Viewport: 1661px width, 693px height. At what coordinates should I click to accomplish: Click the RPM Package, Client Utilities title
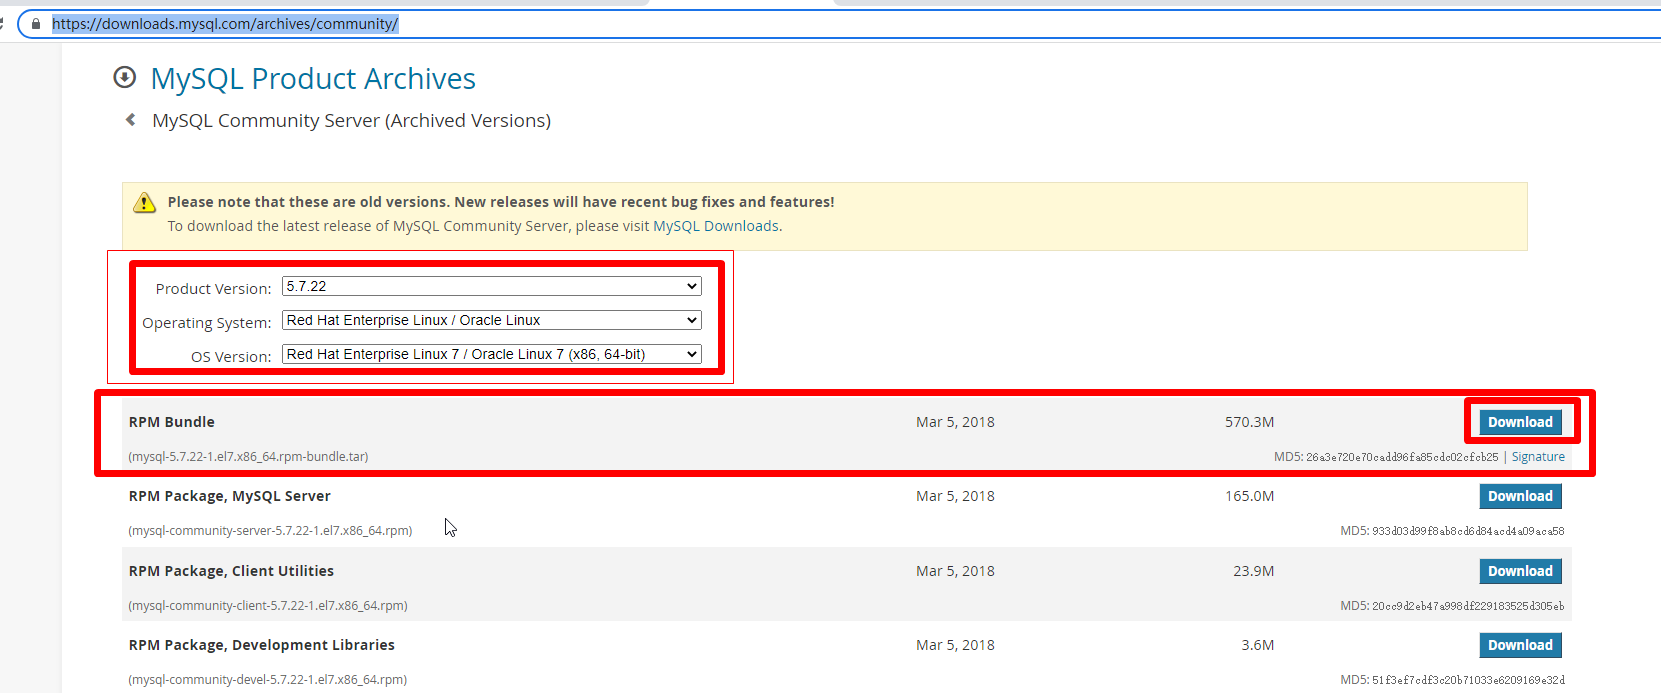231,571
